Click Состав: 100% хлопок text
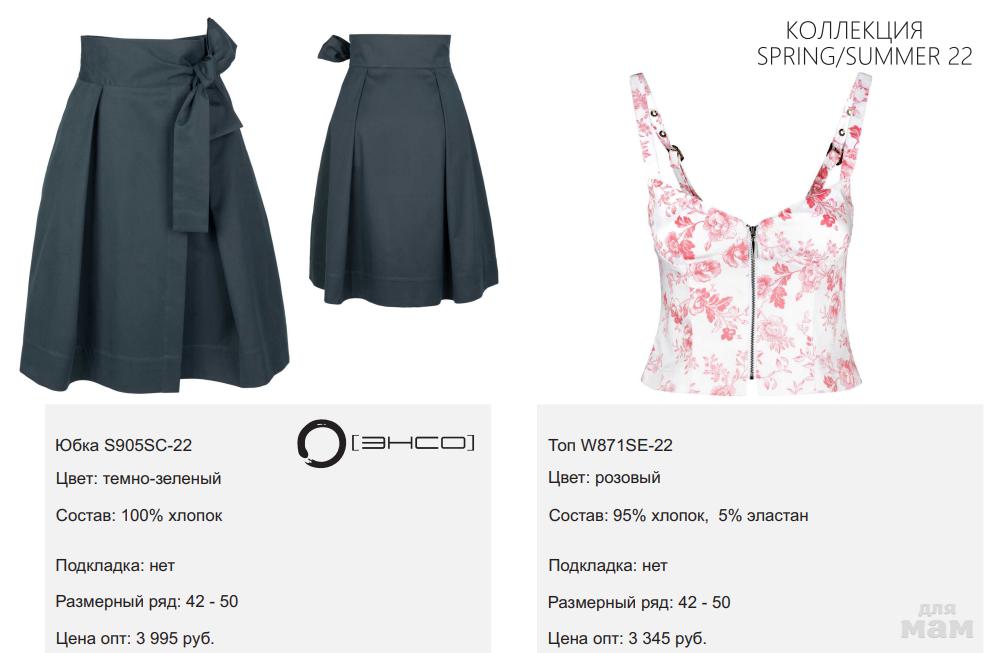989x653 pixels. 139,515
